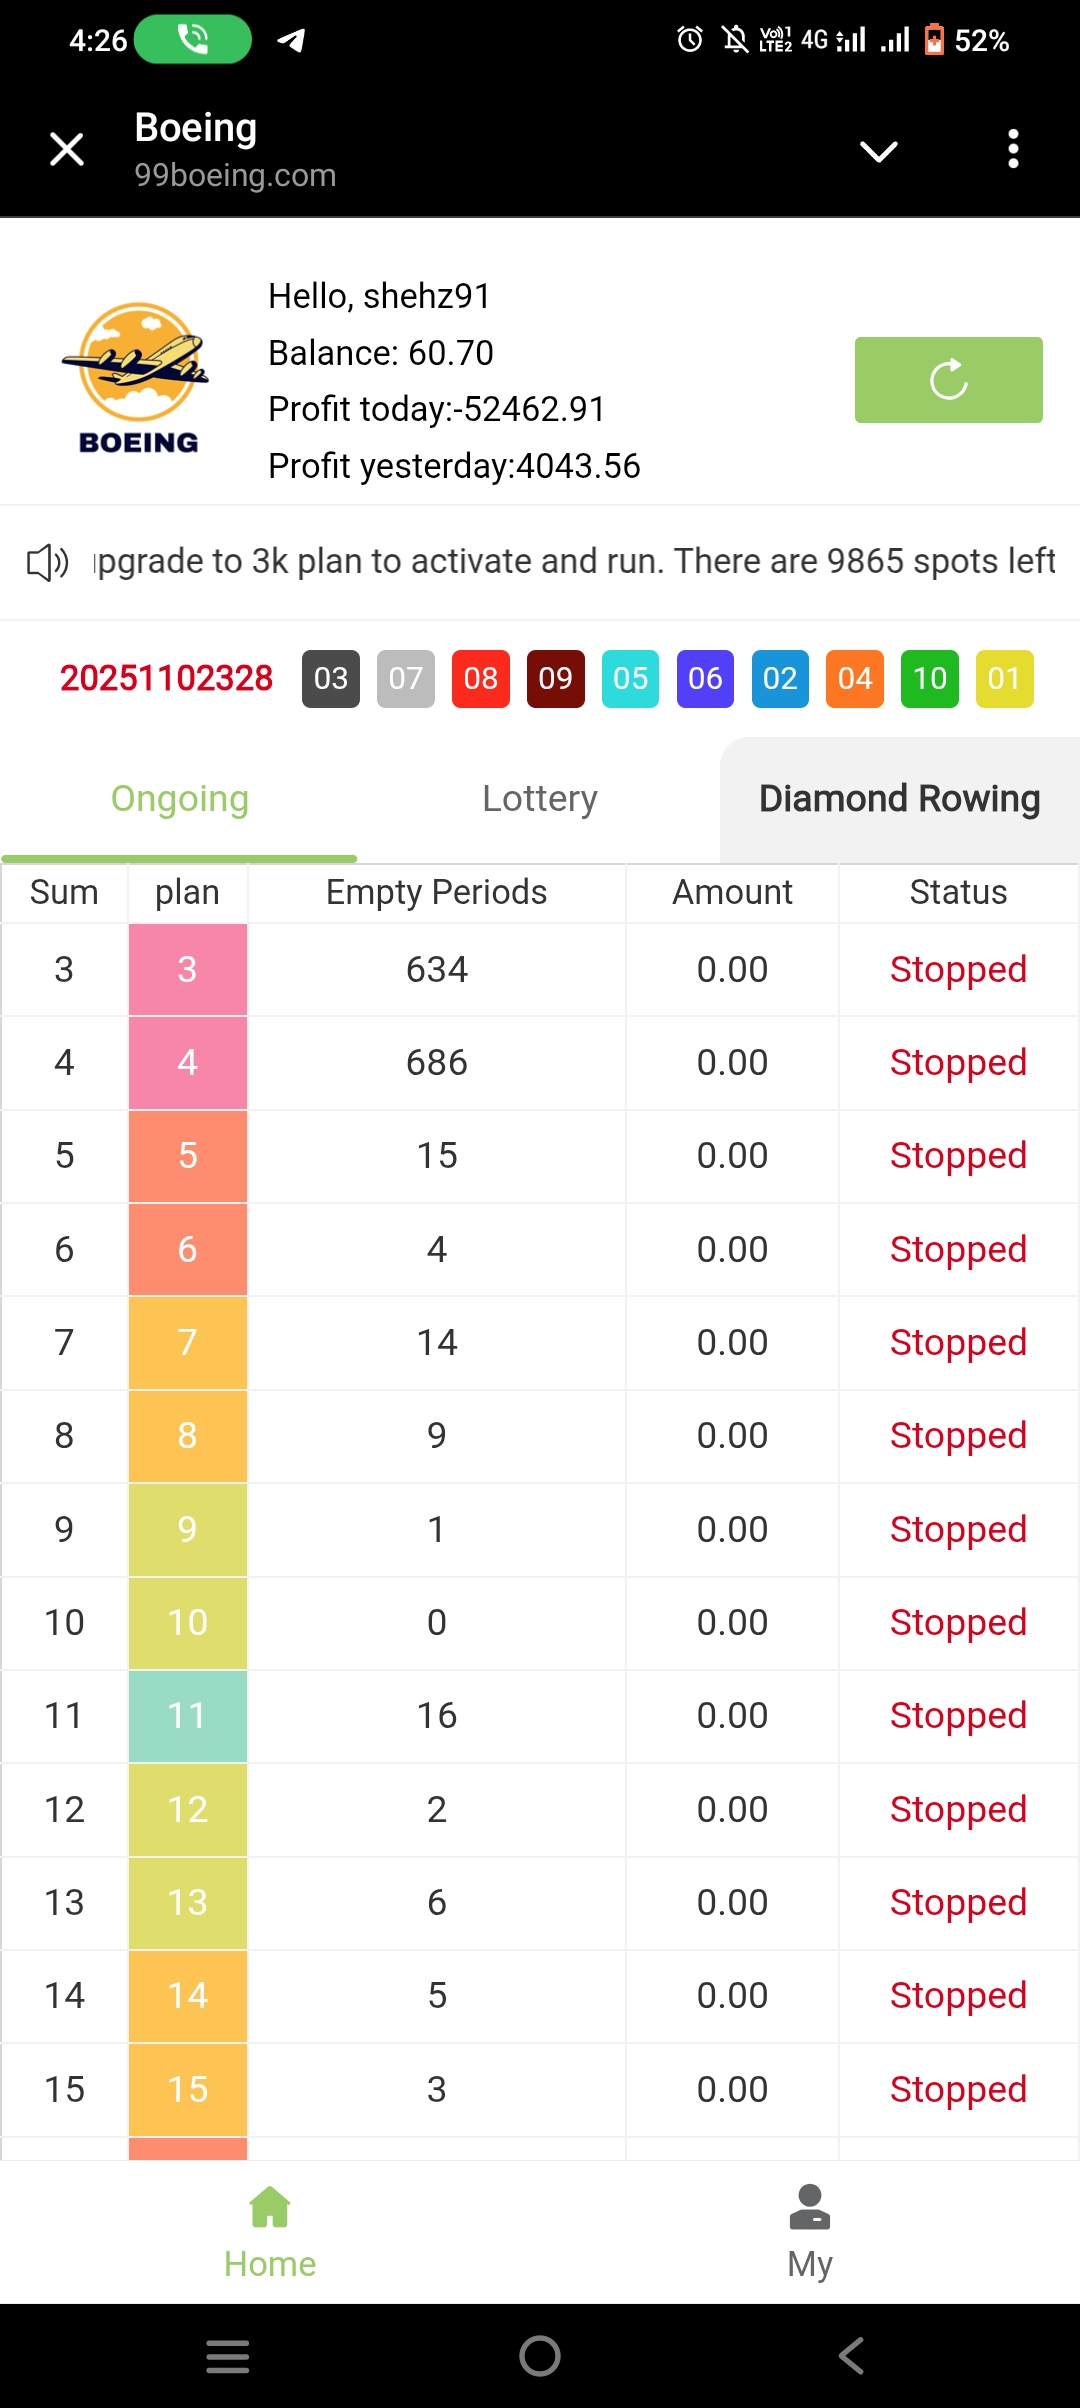The image size is (1080, 2408).
Task: Open the Diamond Rowing tab
Action: [x=899, y=799]
